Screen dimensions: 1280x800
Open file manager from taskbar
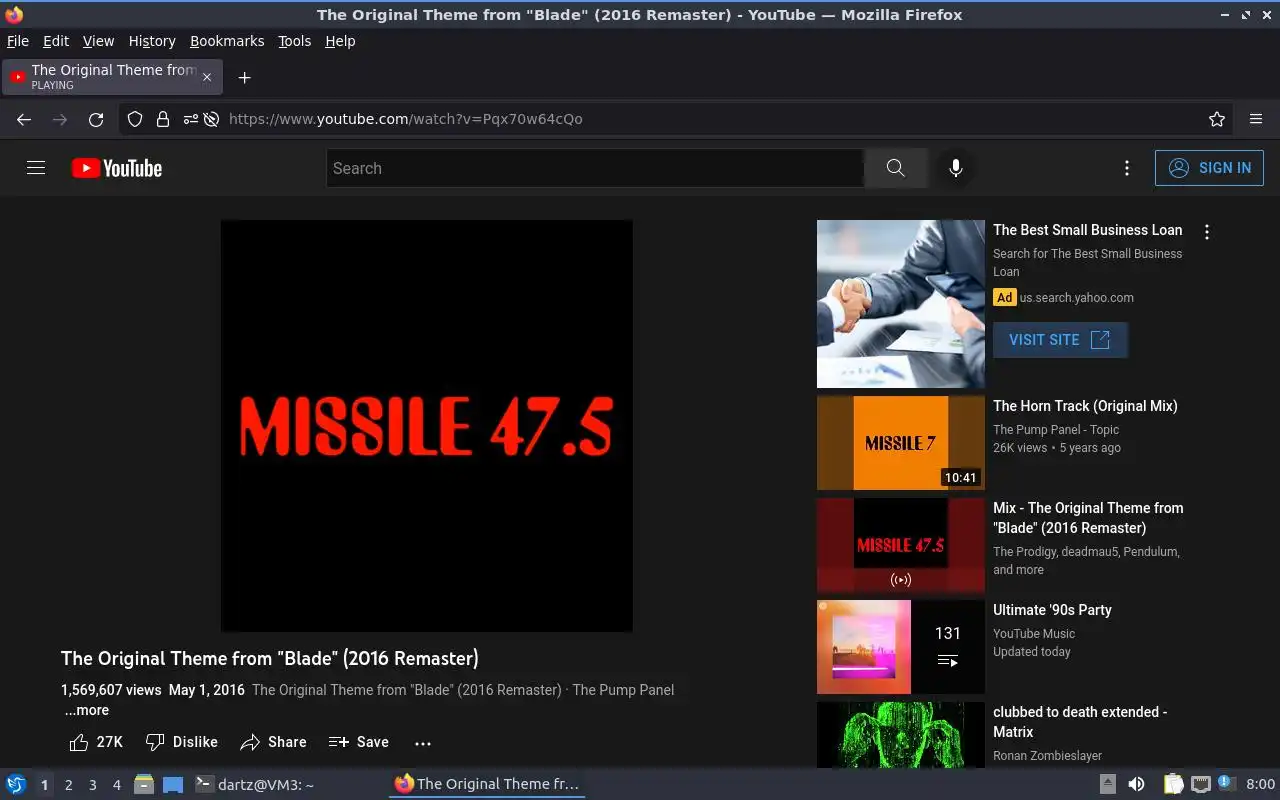click(144, 784)
